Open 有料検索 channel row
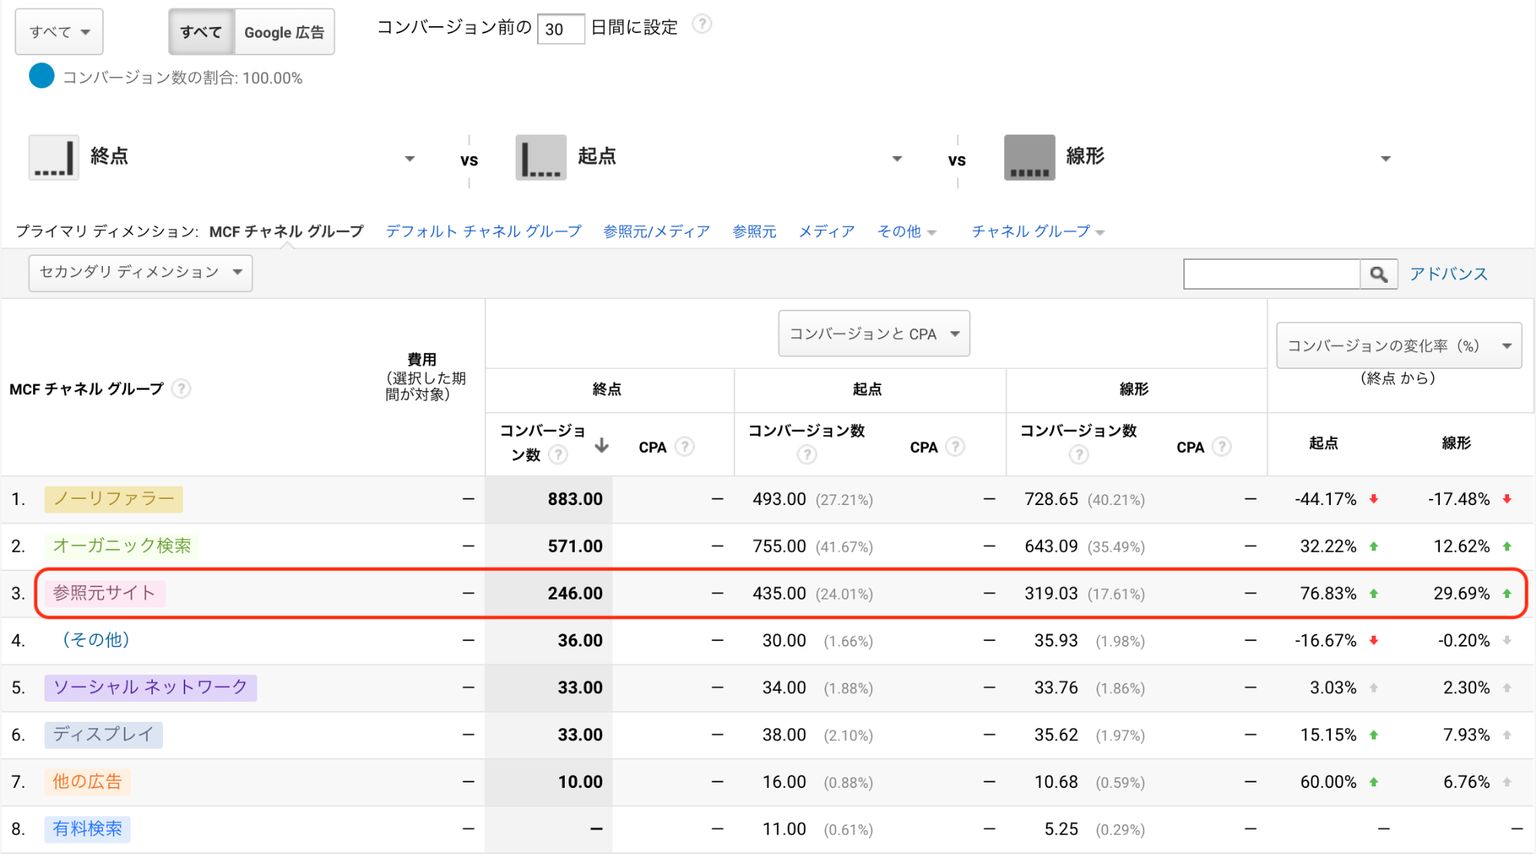1536x854 pixels. (87, 829)
